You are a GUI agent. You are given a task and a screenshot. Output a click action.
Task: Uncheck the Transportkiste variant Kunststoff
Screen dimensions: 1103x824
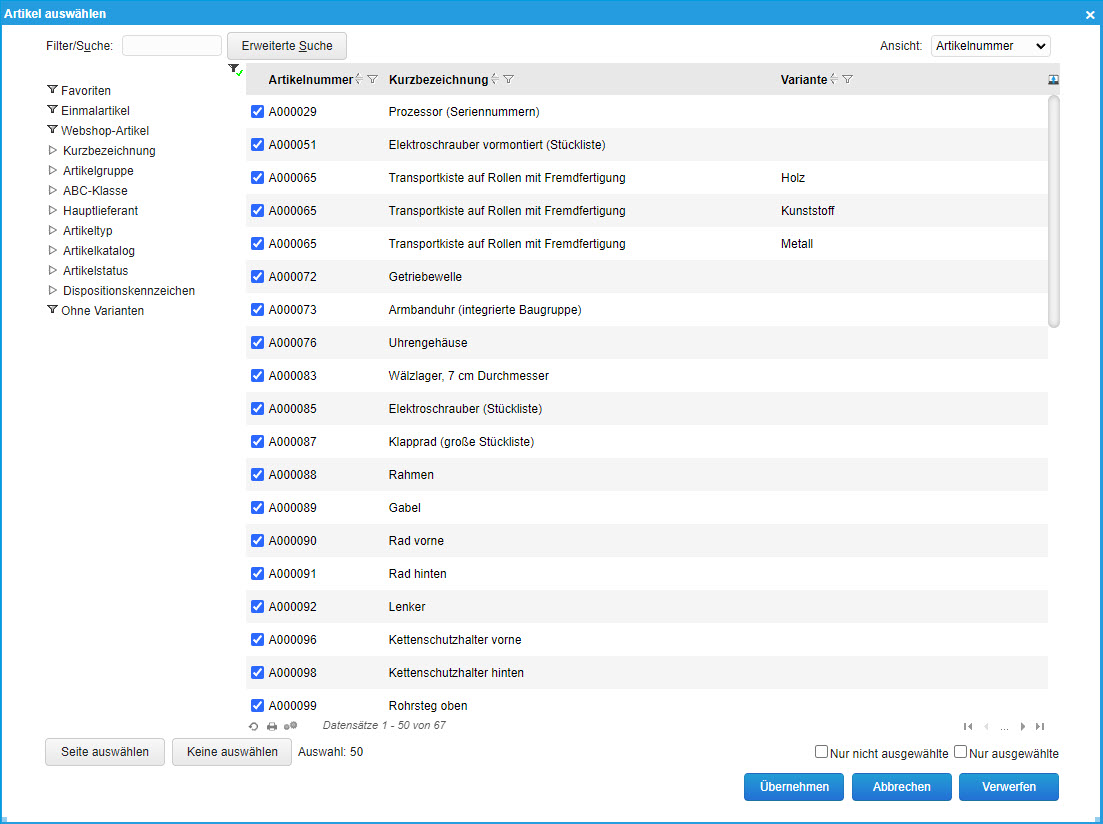pyautogui.click(x=257, y=211)
